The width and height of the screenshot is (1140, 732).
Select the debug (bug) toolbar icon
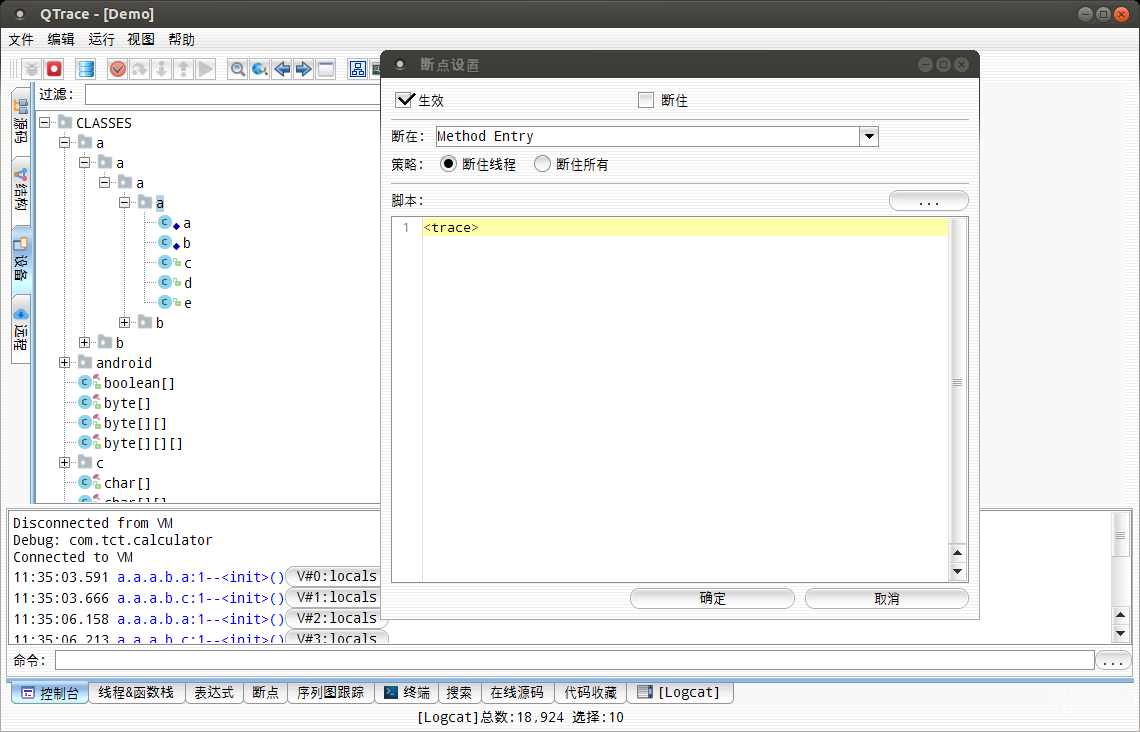click(x=30, y=68)
